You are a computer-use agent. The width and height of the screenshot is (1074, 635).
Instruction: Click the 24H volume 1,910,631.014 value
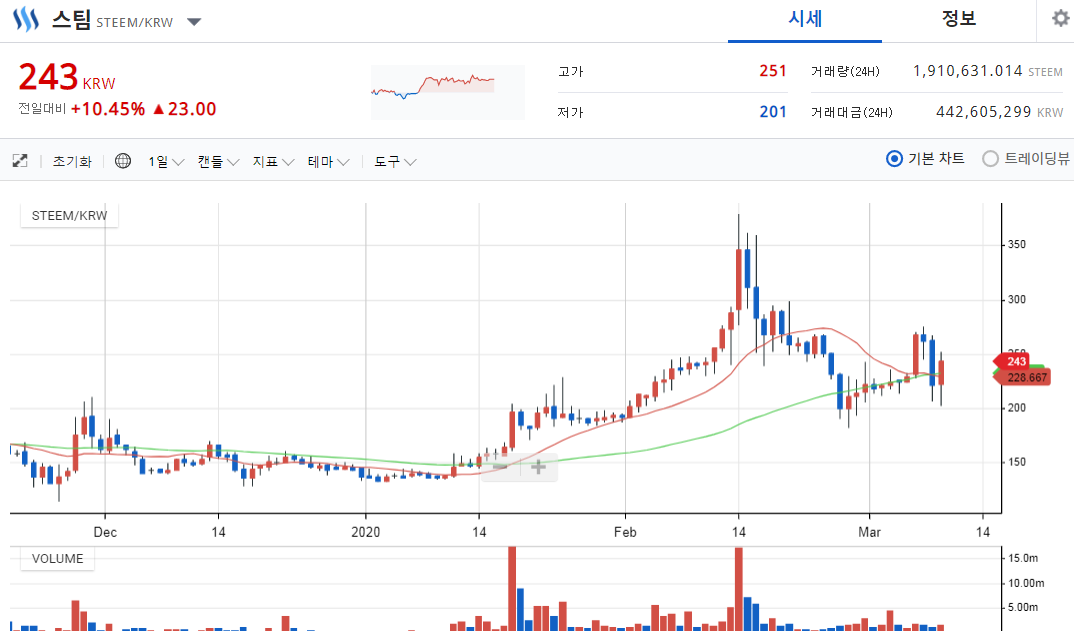(967, 71)
